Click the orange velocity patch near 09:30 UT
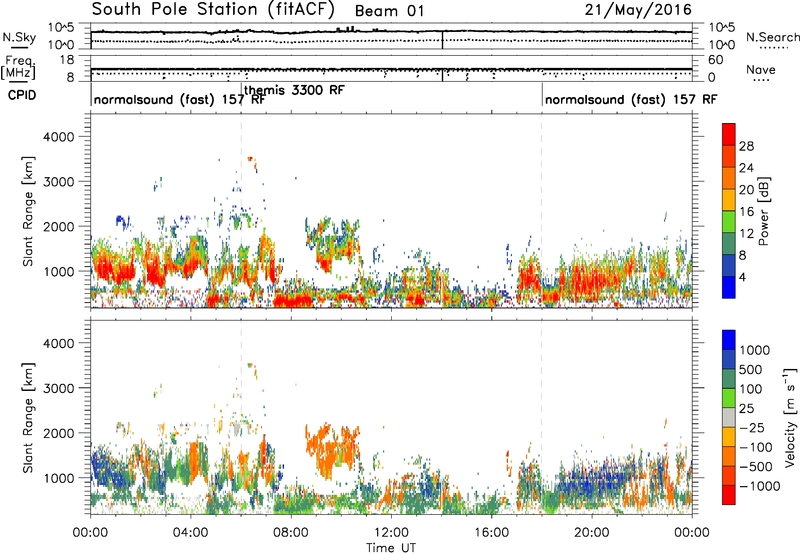800x554 pixels. [331, 449]
